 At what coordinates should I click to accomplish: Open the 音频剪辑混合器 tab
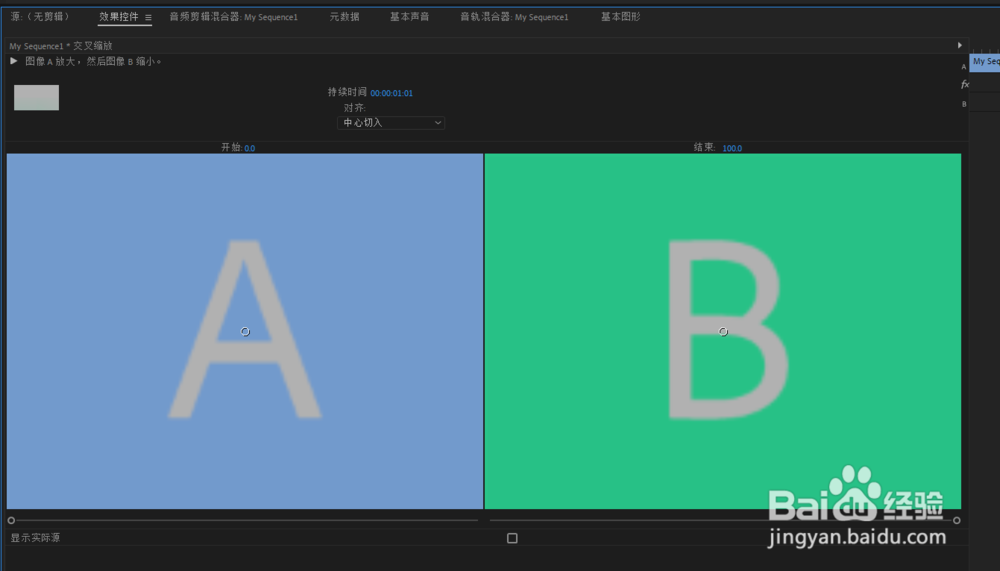tap(233, 17)
